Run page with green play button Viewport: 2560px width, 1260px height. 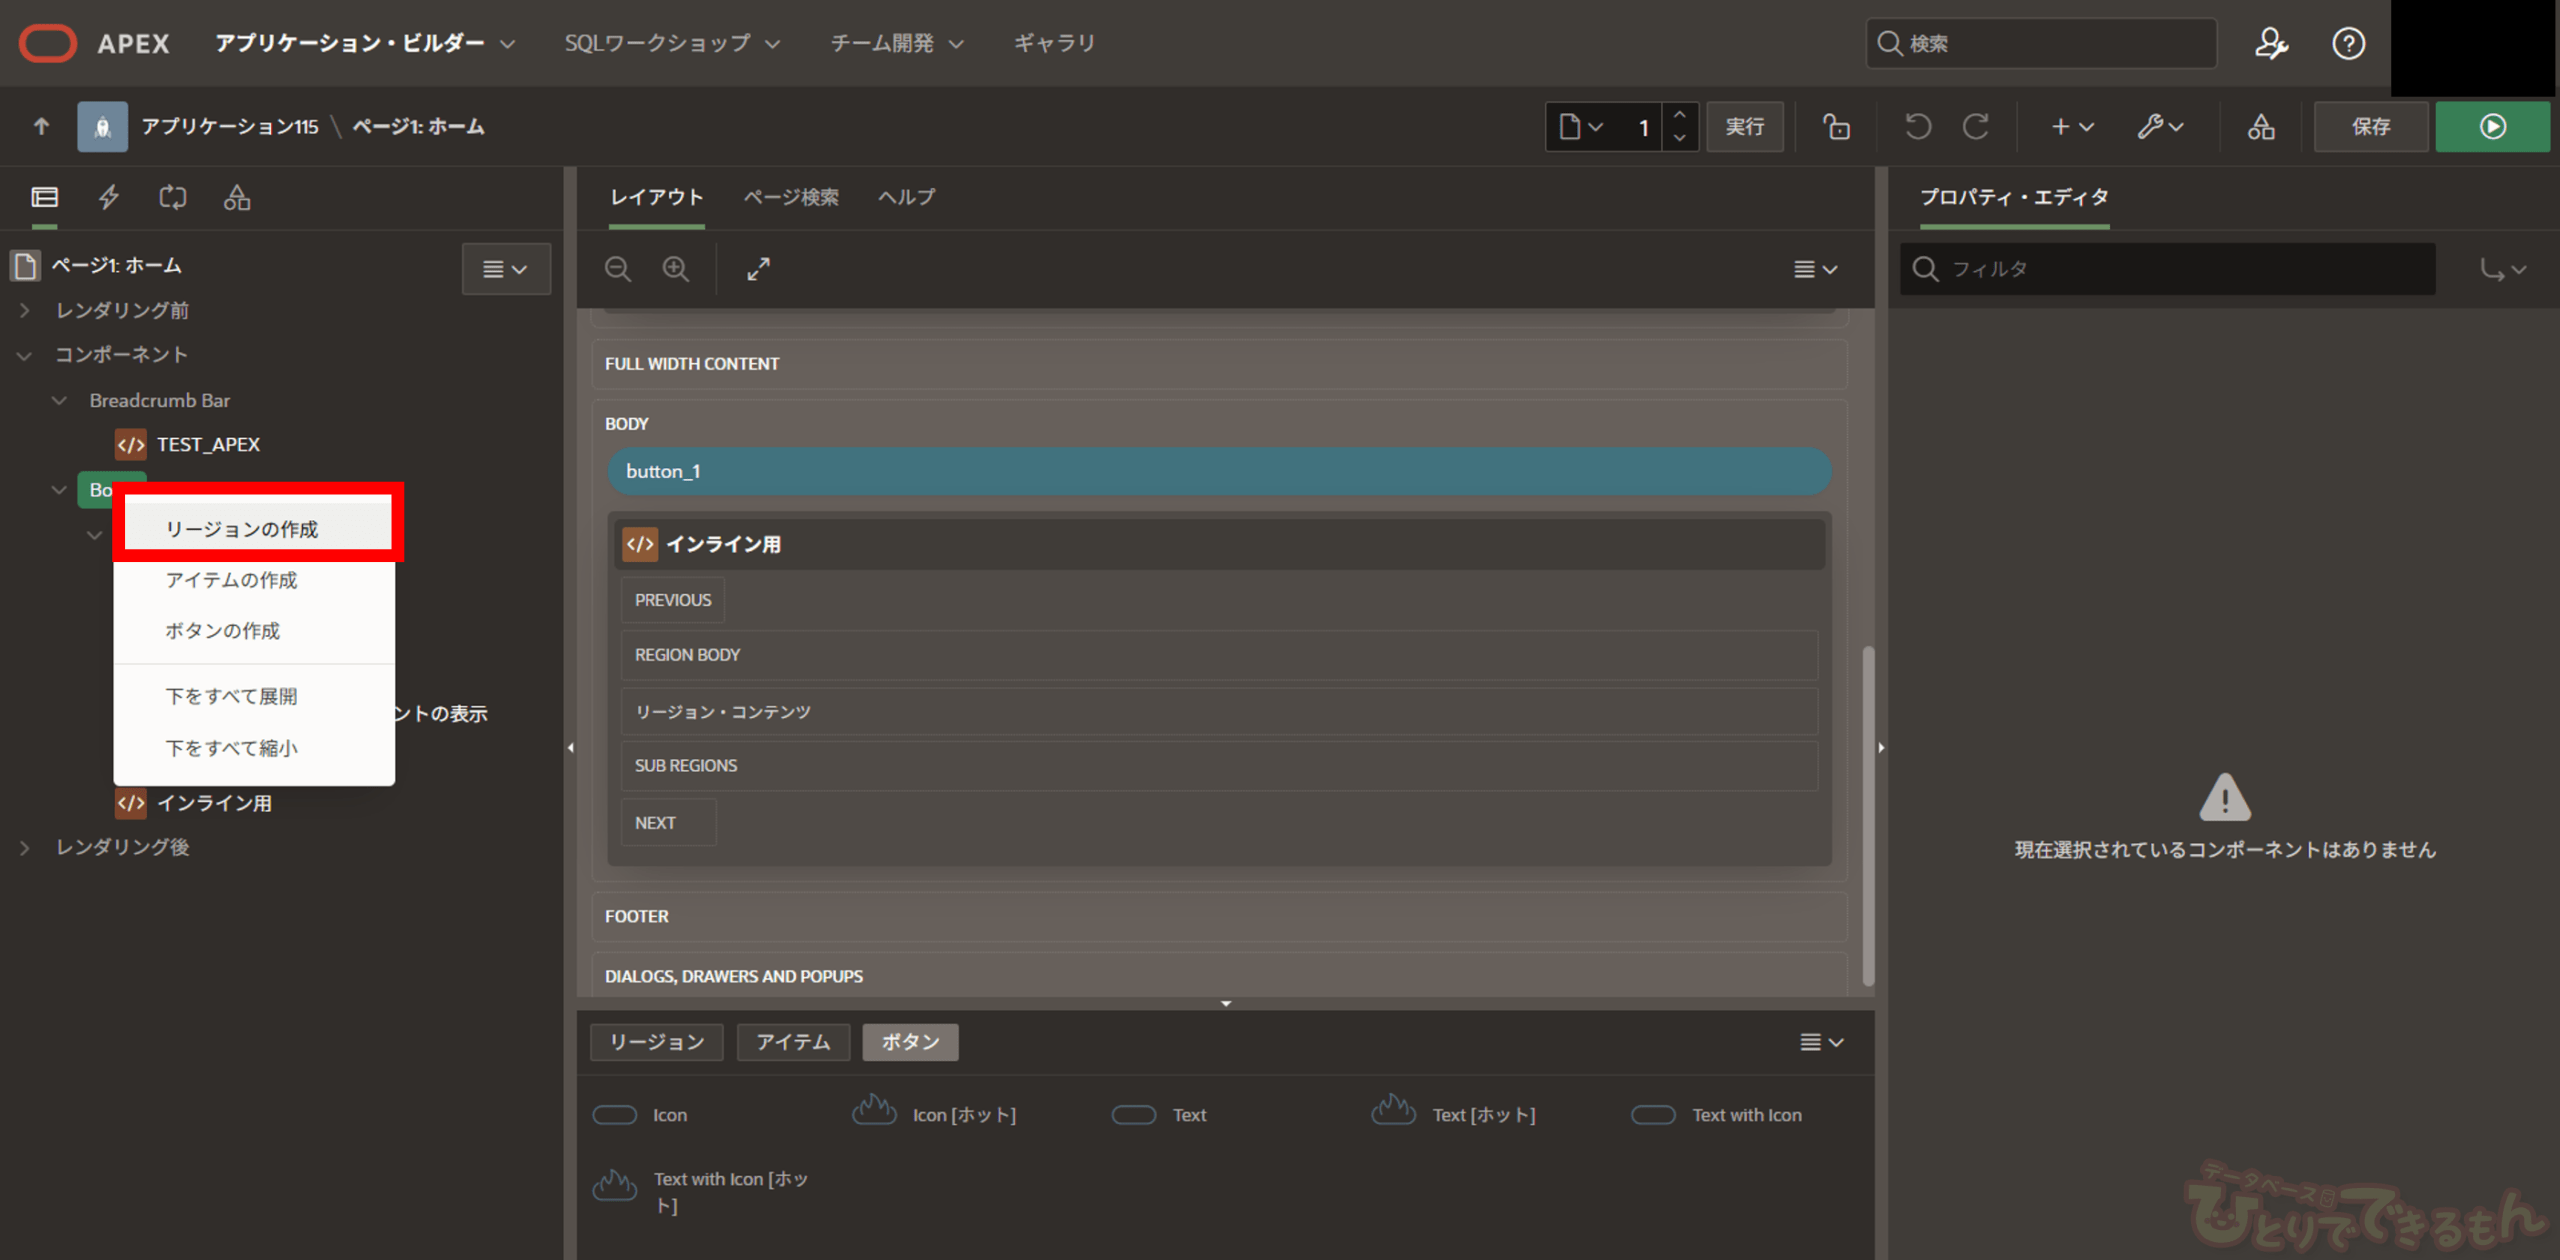[2491, 127]
